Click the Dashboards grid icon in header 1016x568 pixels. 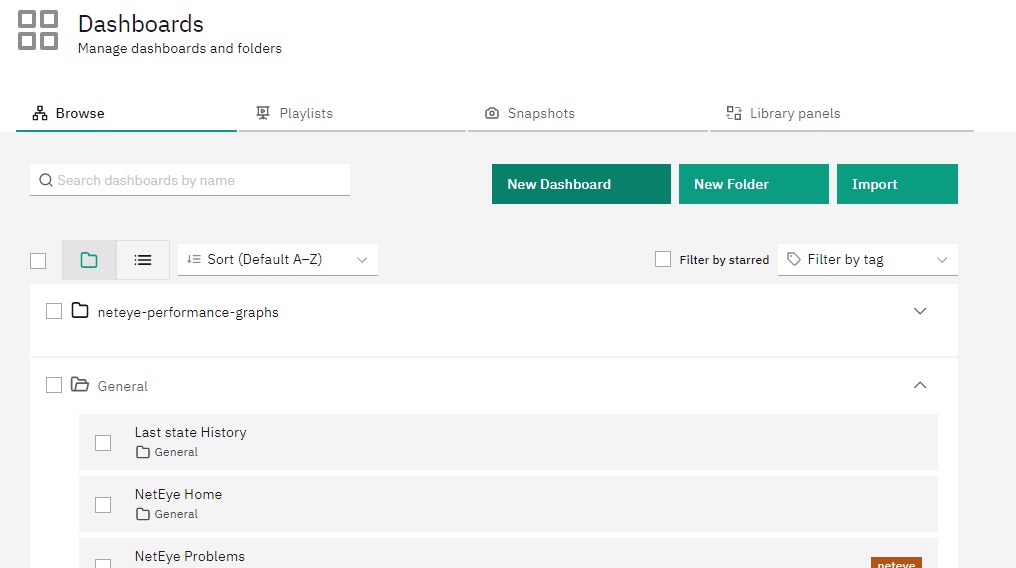coord(38,30)
